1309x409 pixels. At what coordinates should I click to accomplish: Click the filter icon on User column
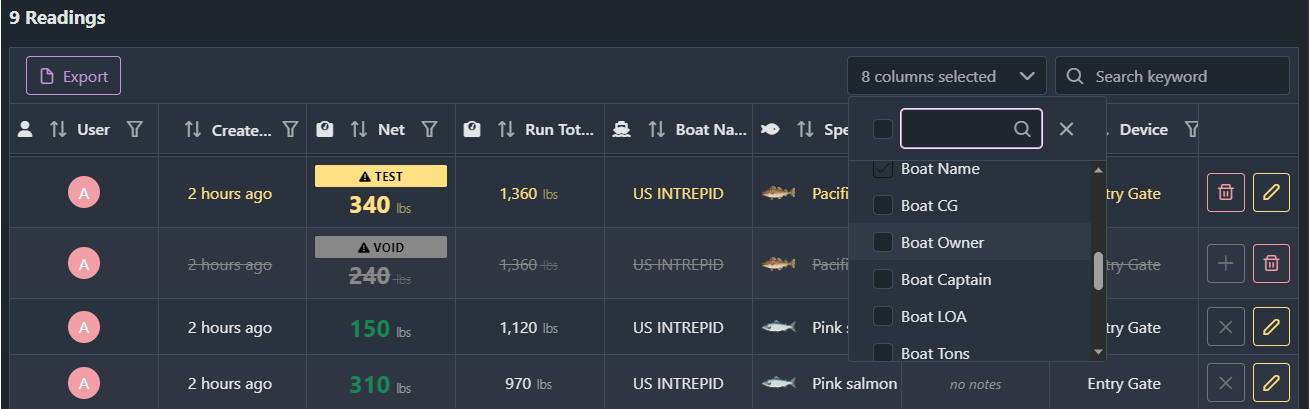pyautogui.click(x=135, y=130)
